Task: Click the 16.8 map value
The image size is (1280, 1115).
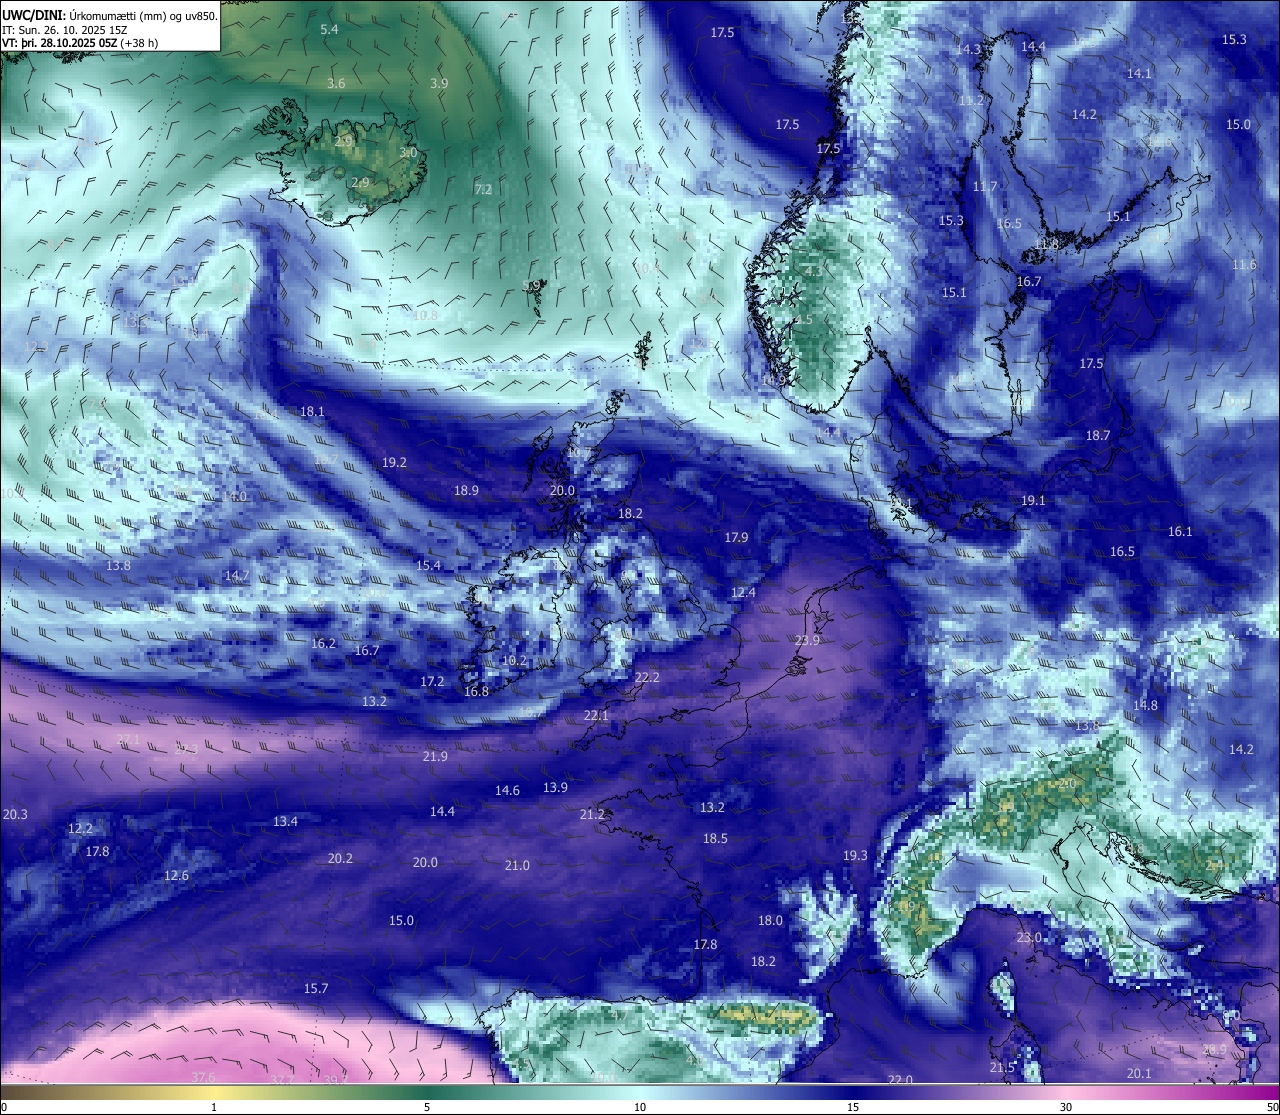Action: (x=476, y=692)
